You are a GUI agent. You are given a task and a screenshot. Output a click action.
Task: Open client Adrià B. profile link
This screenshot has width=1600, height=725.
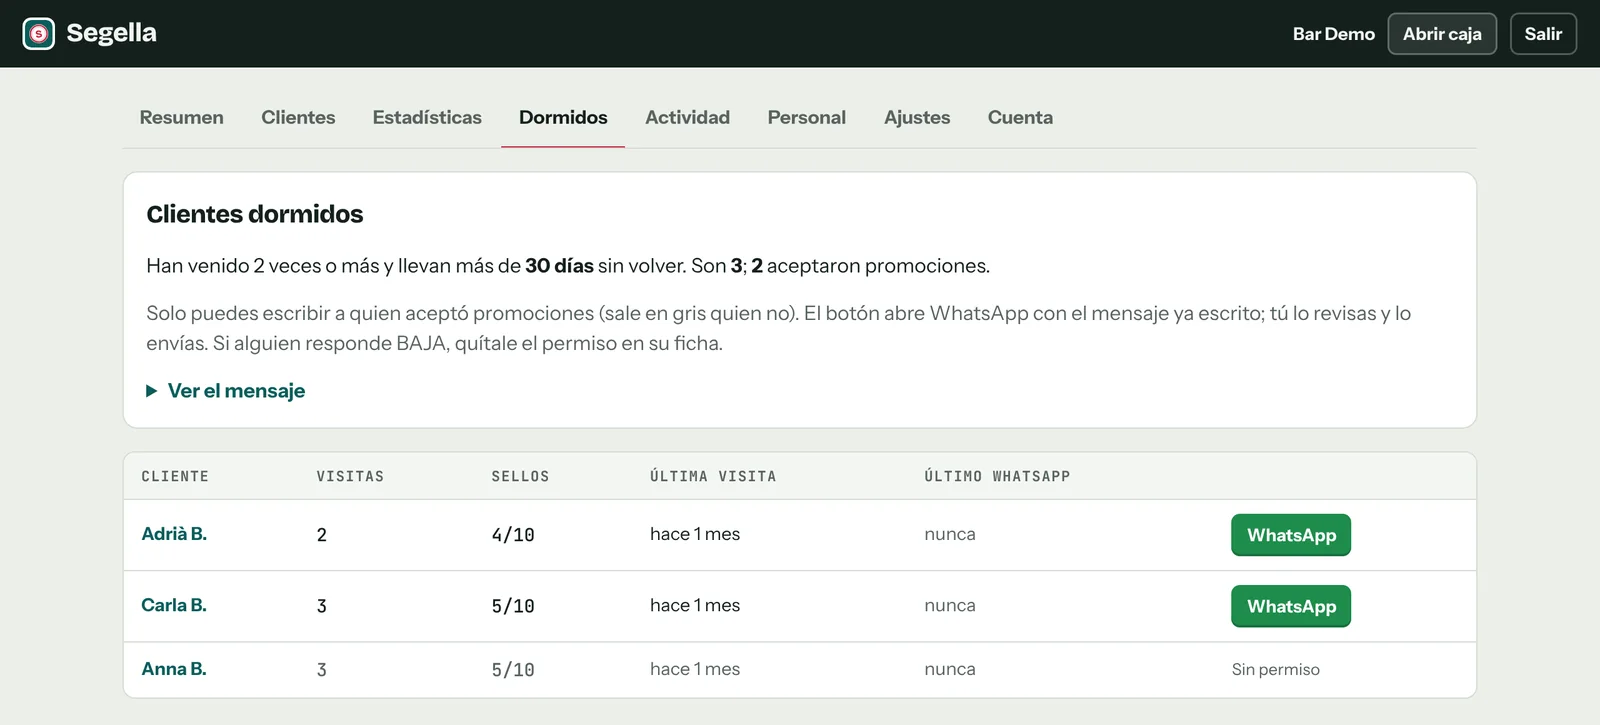174,534
